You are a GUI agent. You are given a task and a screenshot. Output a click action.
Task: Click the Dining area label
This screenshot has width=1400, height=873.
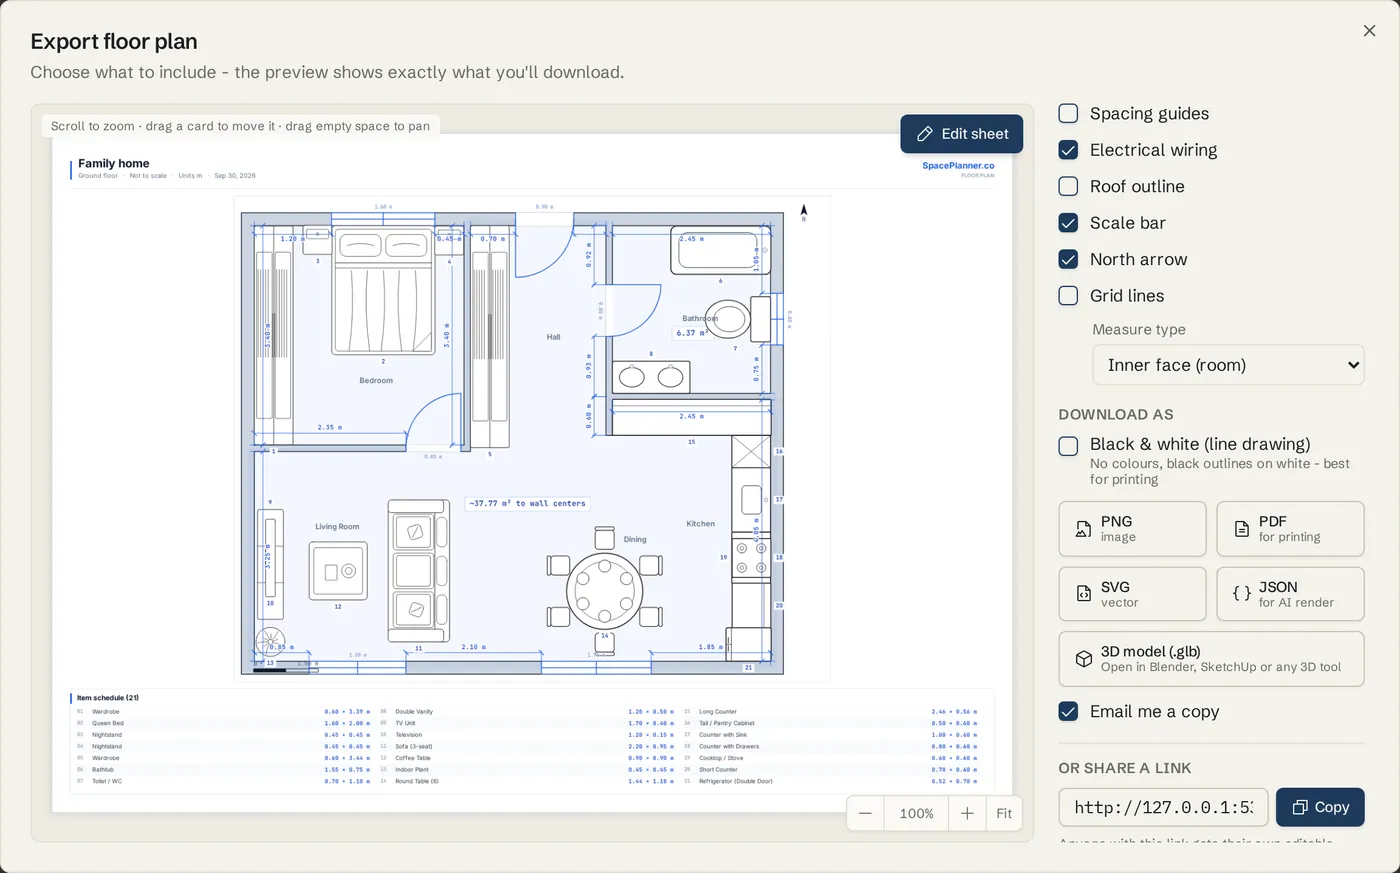coord(635,539)
